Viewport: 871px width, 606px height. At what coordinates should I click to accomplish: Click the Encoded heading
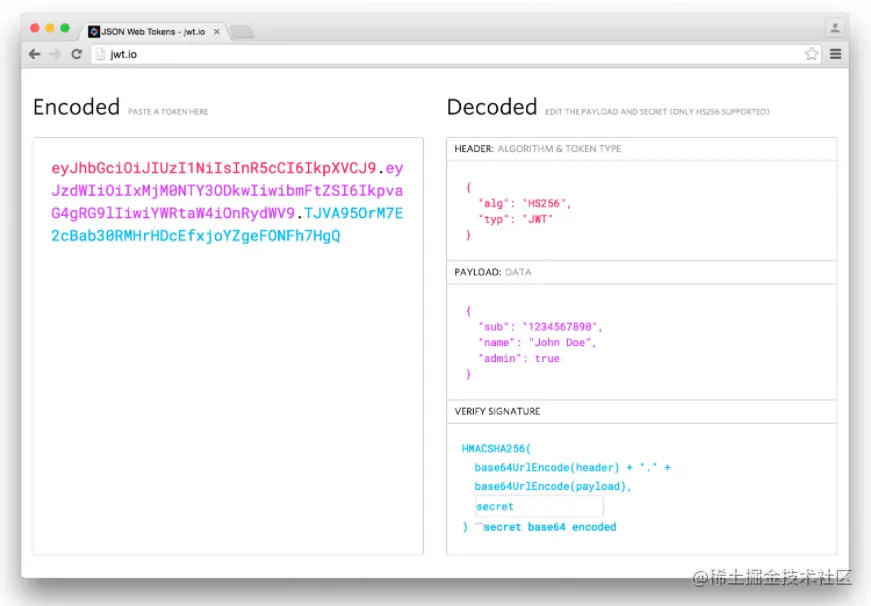click(76, 107)
